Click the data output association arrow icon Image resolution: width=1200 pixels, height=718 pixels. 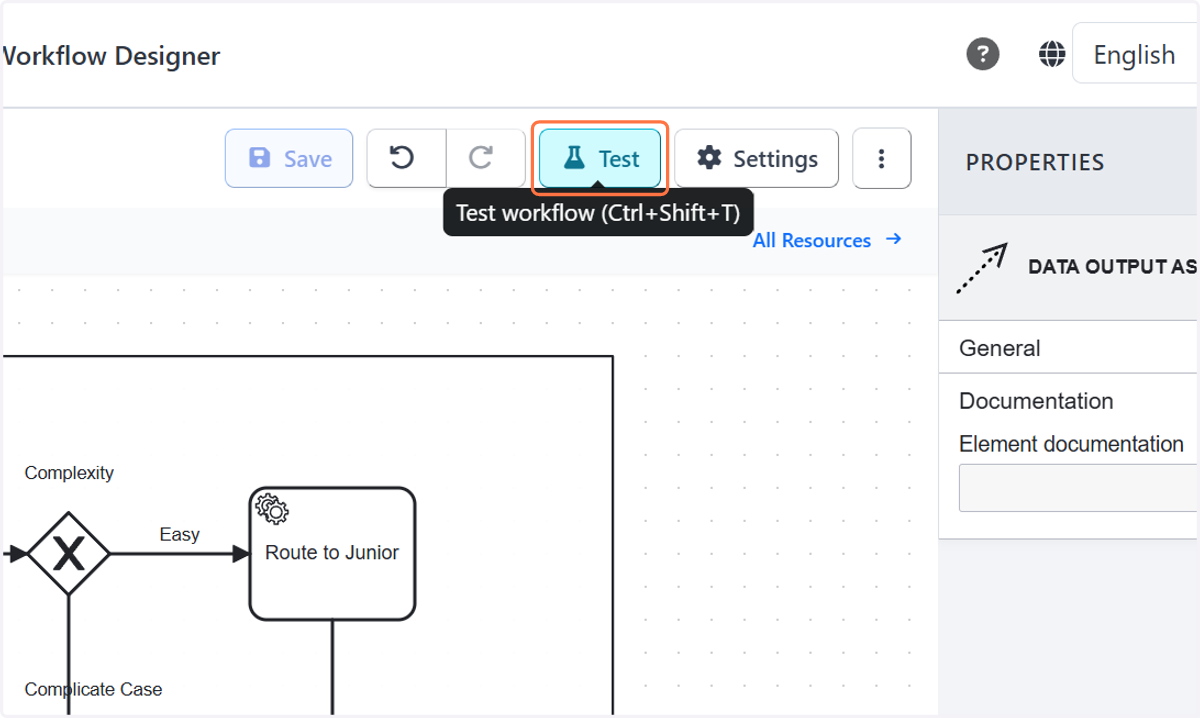click(x=982, y=267)
